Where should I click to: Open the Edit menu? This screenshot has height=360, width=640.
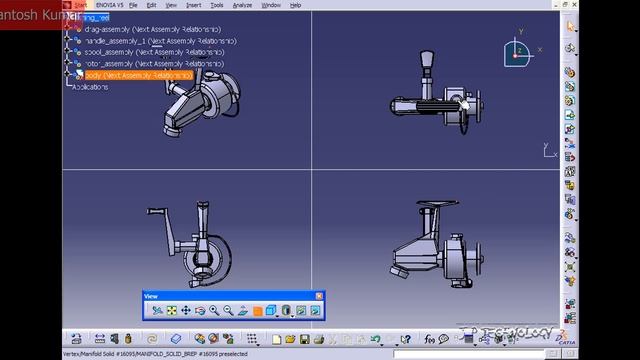click(151, 5)
